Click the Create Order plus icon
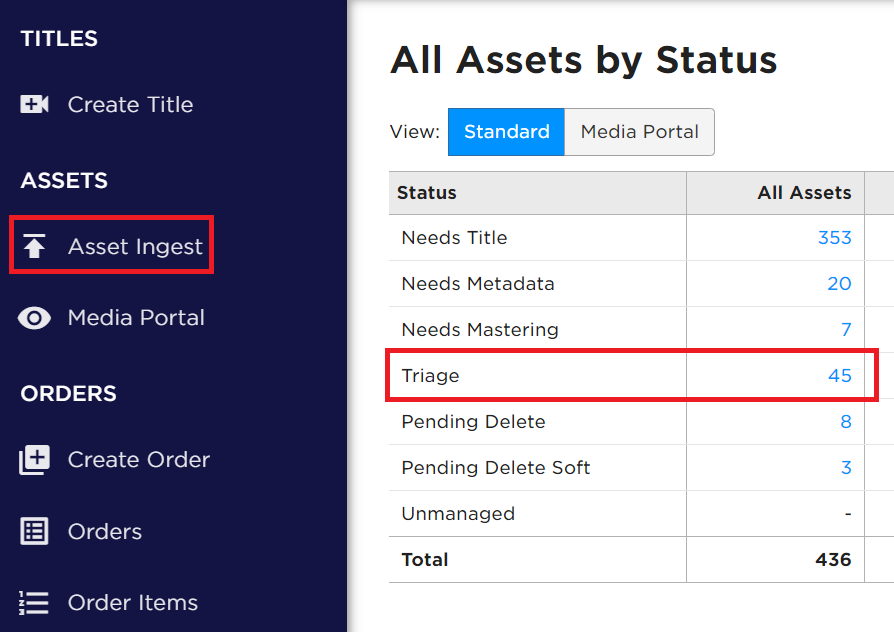This screenshot has width=894, height=632. tap(34, 460)
